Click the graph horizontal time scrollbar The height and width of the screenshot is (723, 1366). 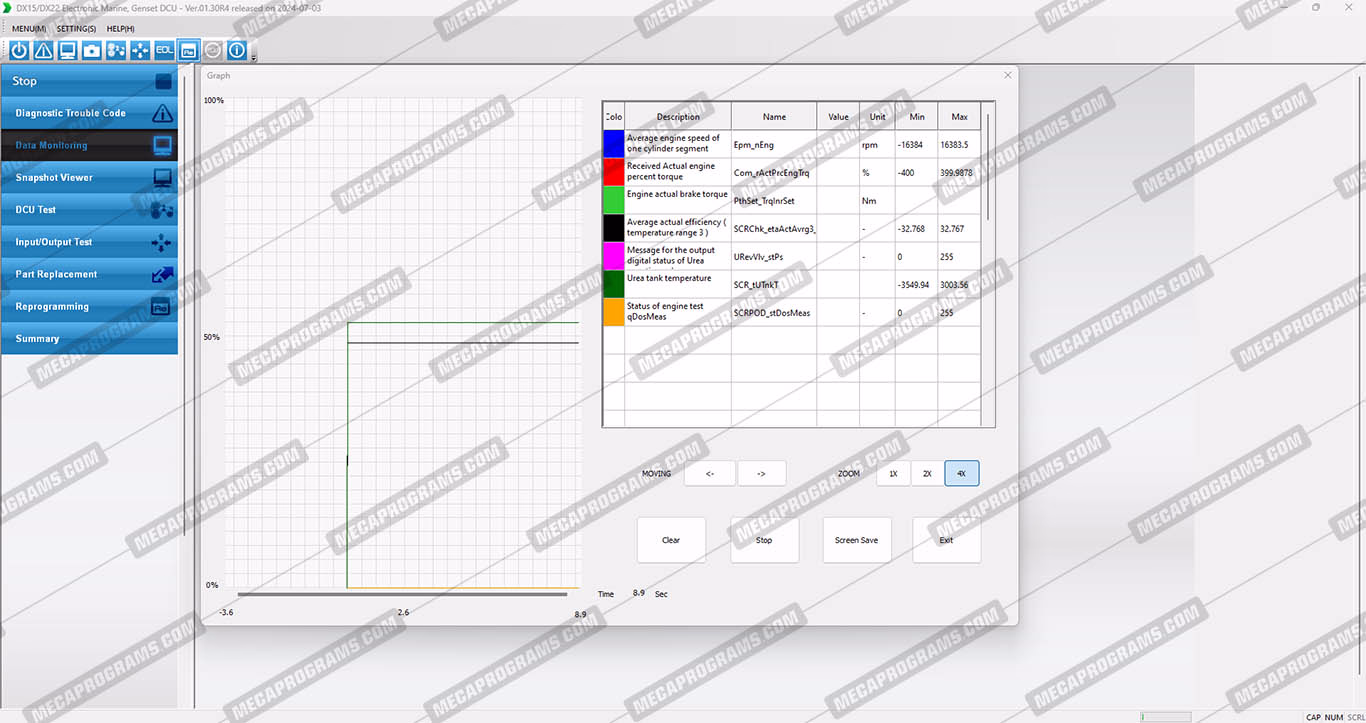[x=402, y=594]
